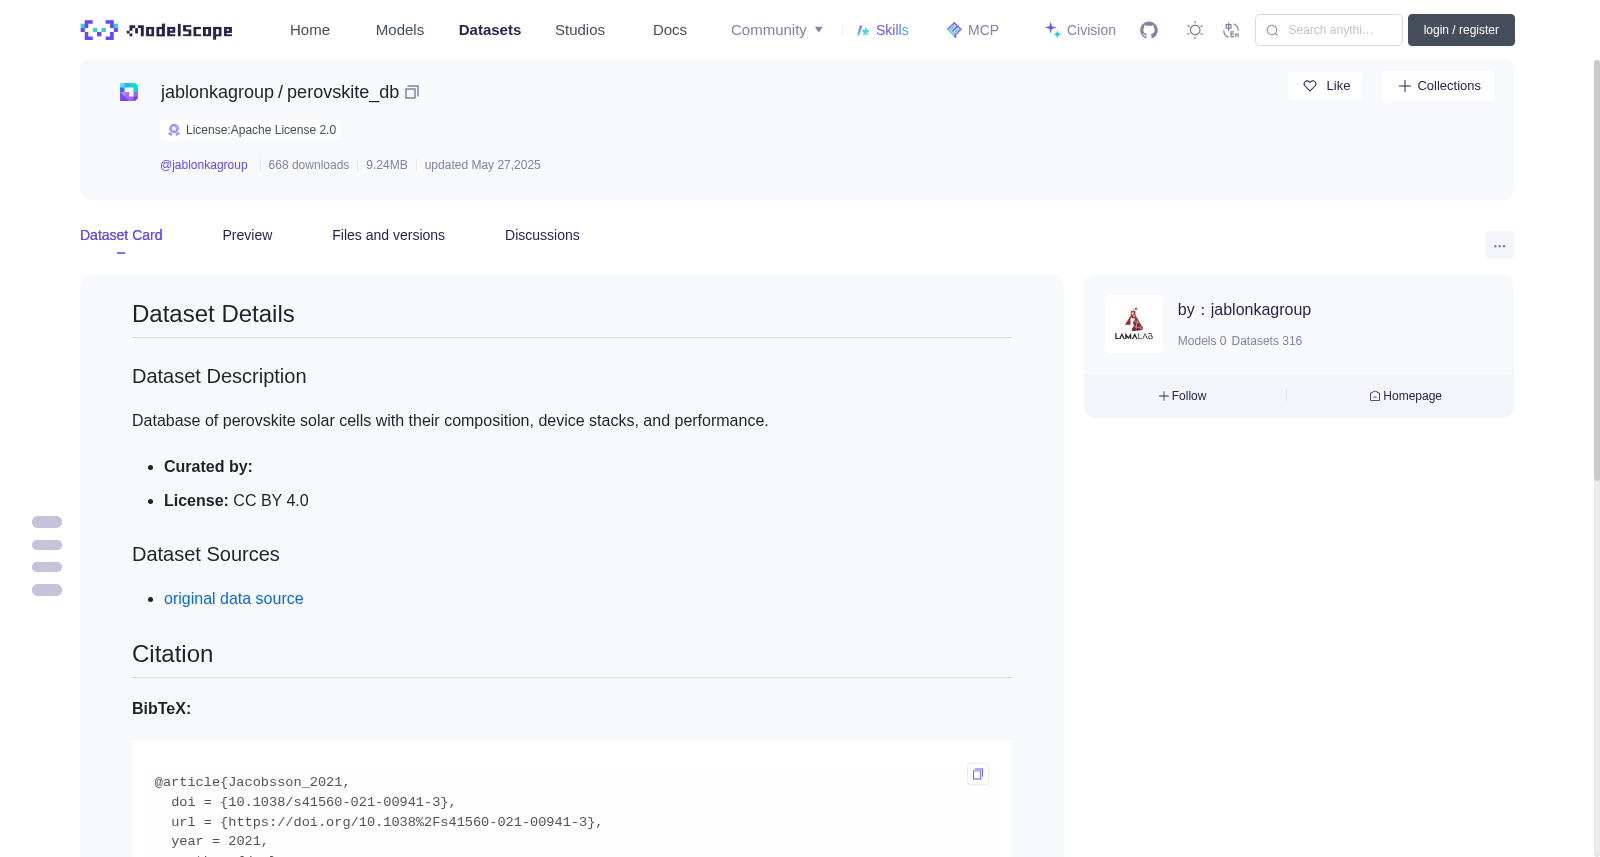Click the 'by : jablonkagroup' author name
1600x857 pixels.
(1244, 310)
